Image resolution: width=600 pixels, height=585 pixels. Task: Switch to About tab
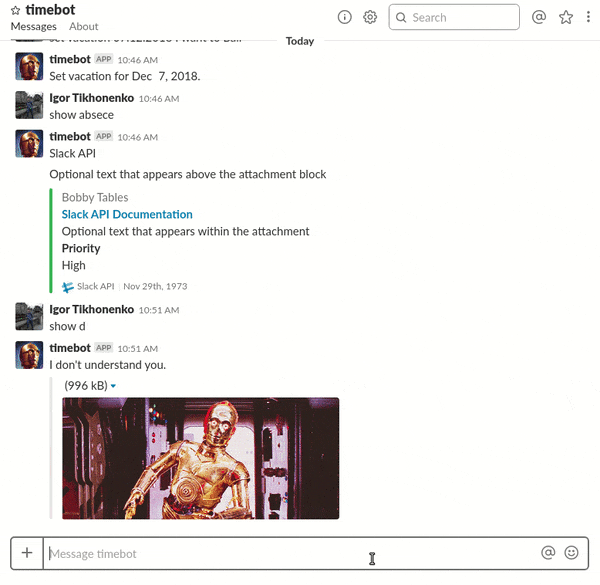coord(84,26)
